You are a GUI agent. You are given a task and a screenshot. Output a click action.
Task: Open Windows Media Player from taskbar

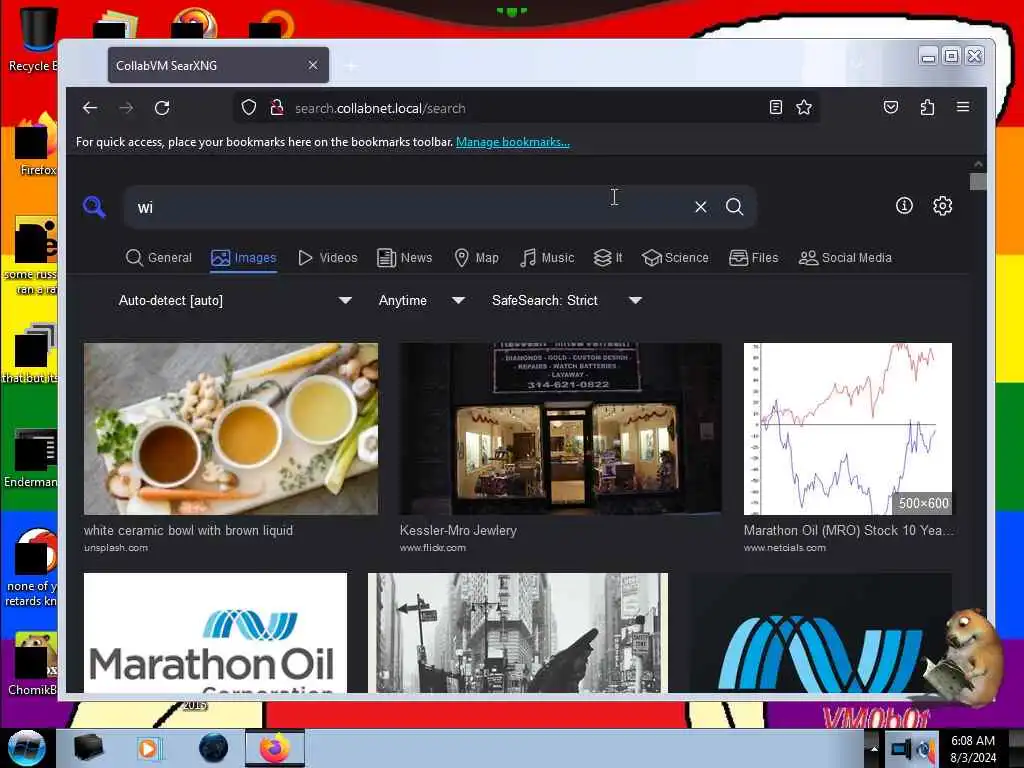[x=148, y=748]
